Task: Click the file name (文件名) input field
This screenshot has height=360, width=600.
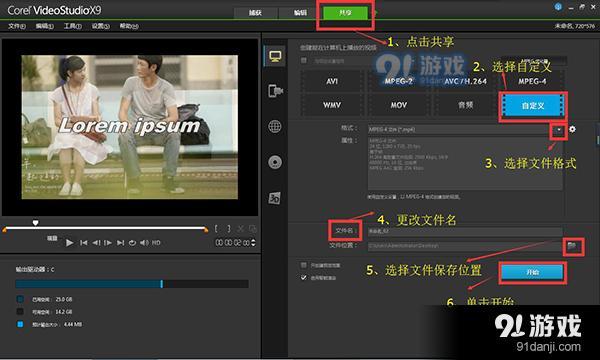Action: [465, 231]
